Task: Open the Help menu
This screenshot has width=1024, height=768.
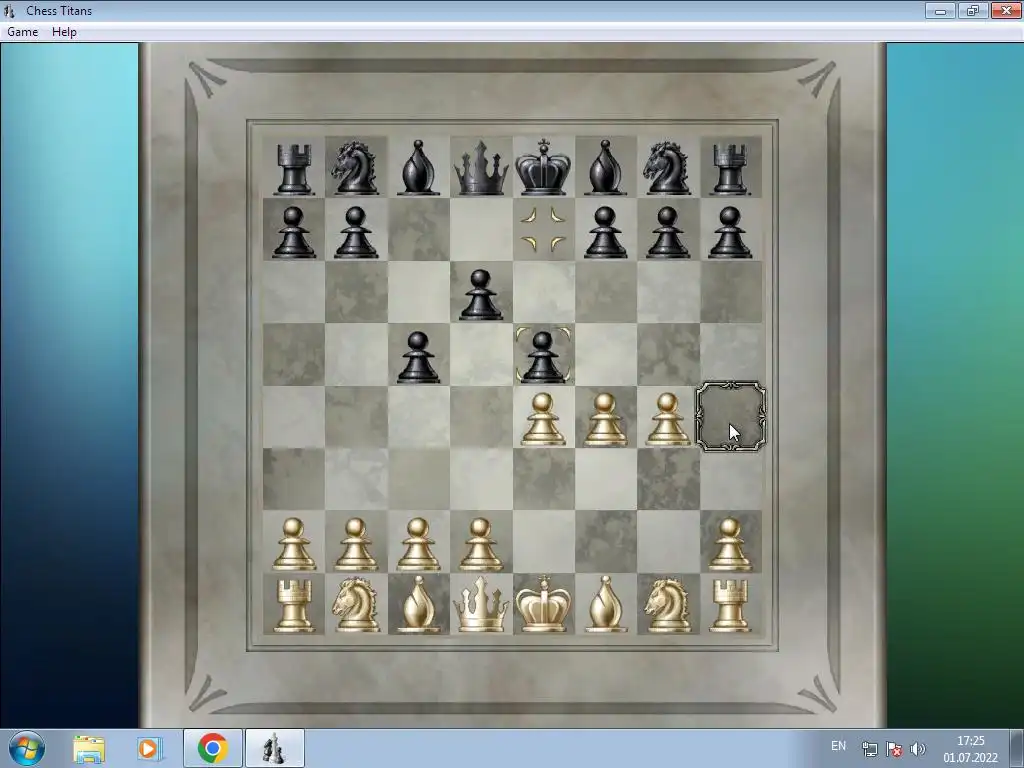Action: (x=64, y=31)
